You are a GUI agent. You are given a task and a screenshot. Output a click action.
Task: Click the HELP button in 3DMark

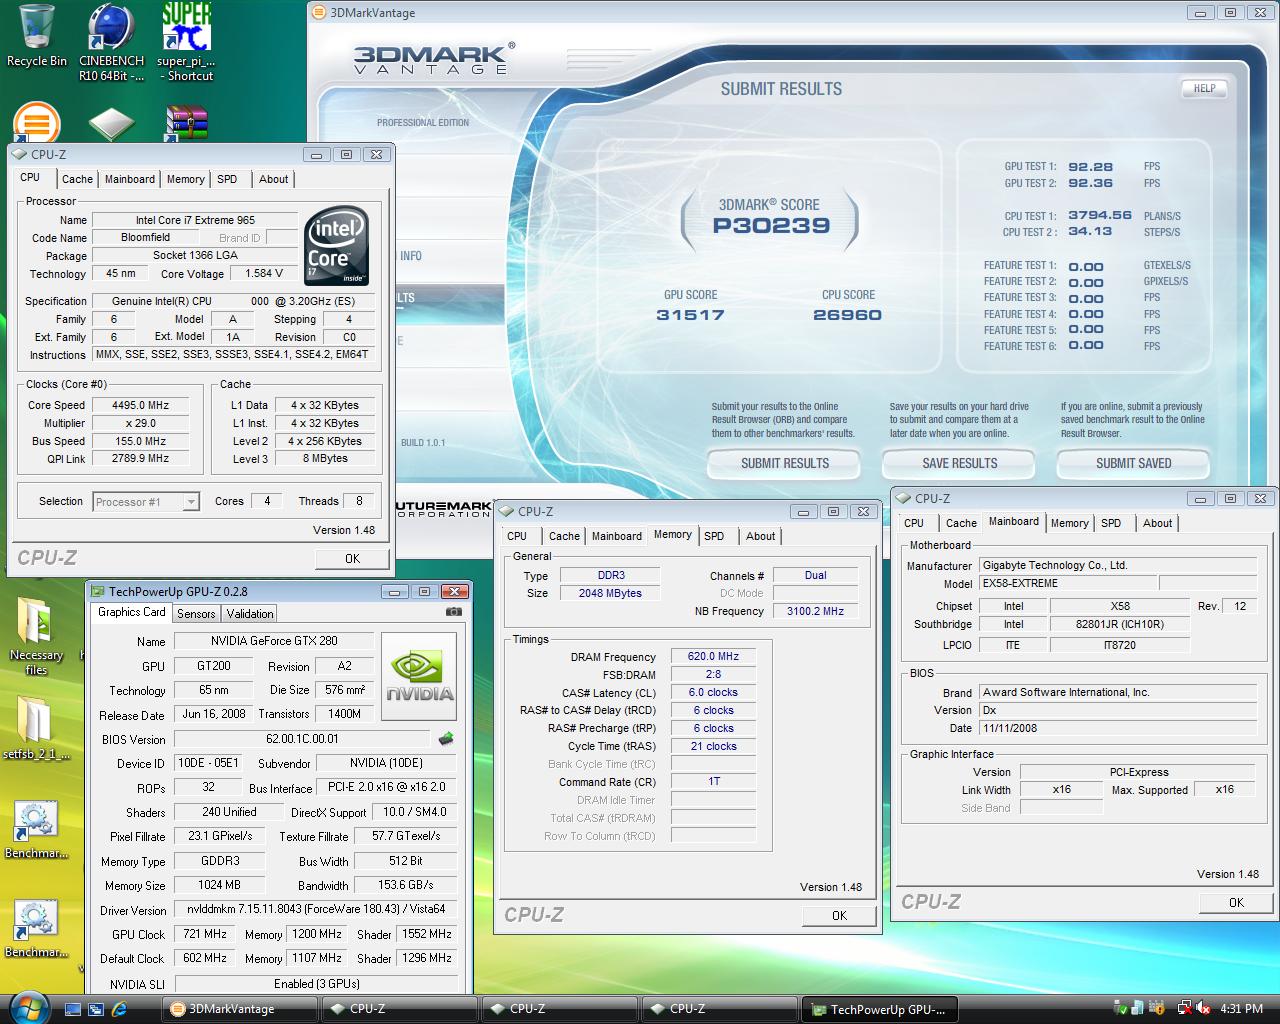(x=1205, y=88)
